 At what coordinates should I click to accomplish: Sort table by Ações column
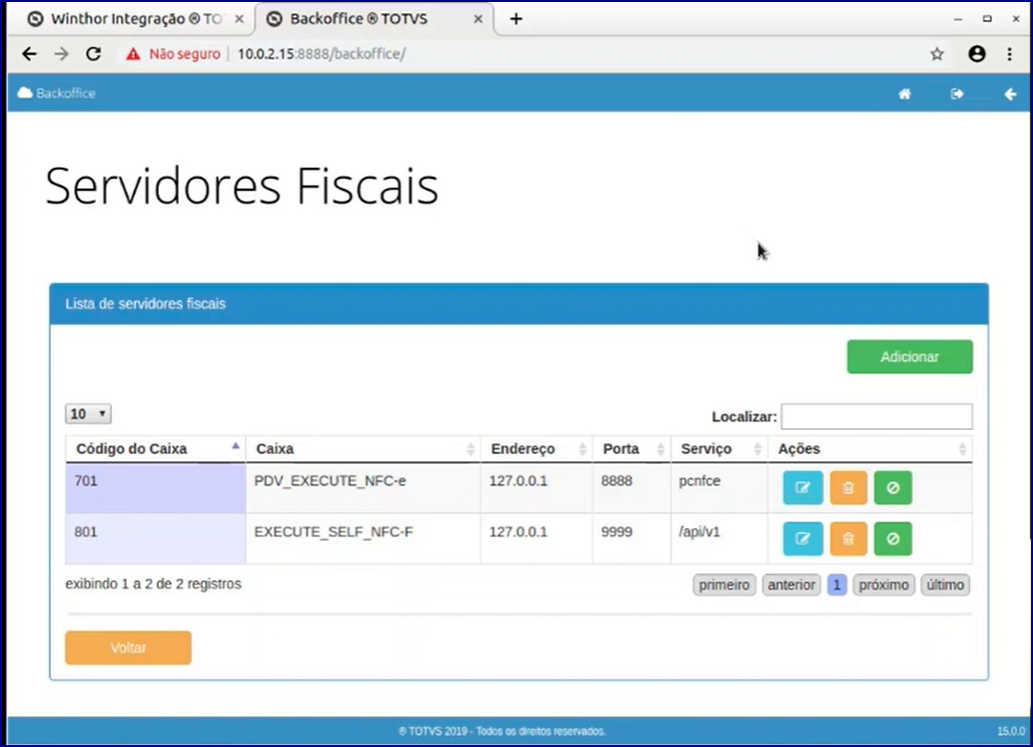pyautogui.click(x=870, y=449)
